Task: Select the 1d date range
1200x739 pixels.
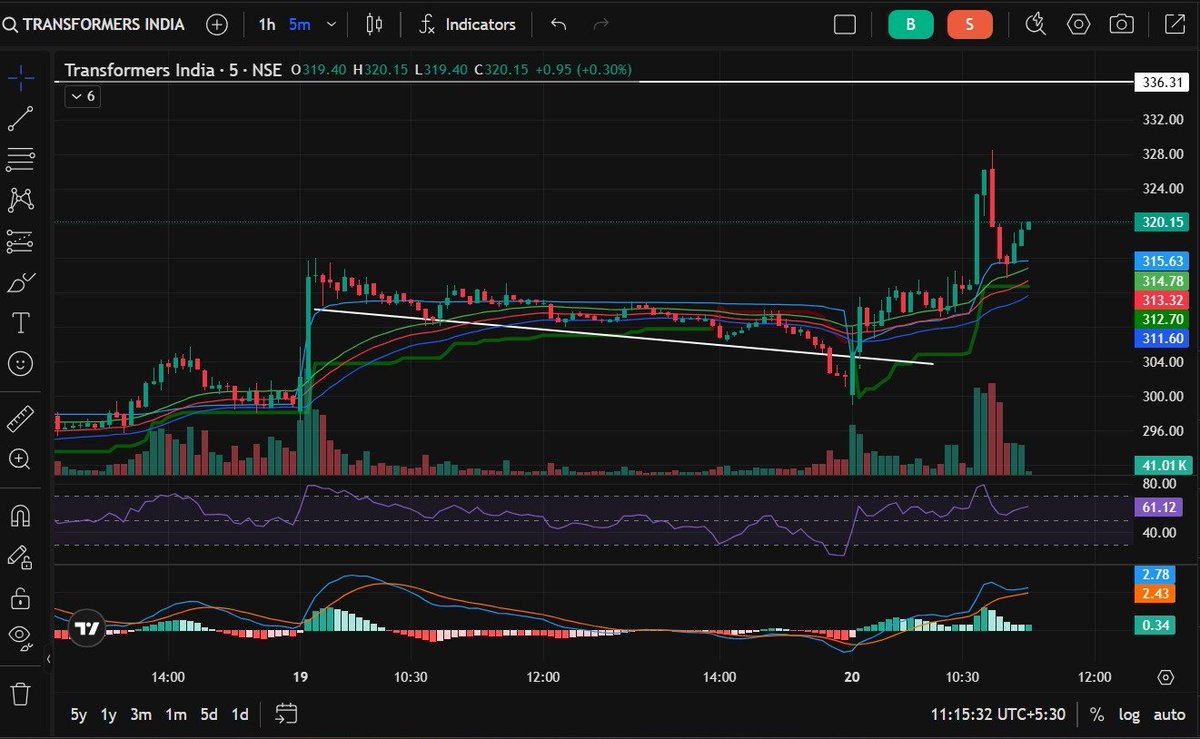Action: pyautogui.click(x=240, y=714)
